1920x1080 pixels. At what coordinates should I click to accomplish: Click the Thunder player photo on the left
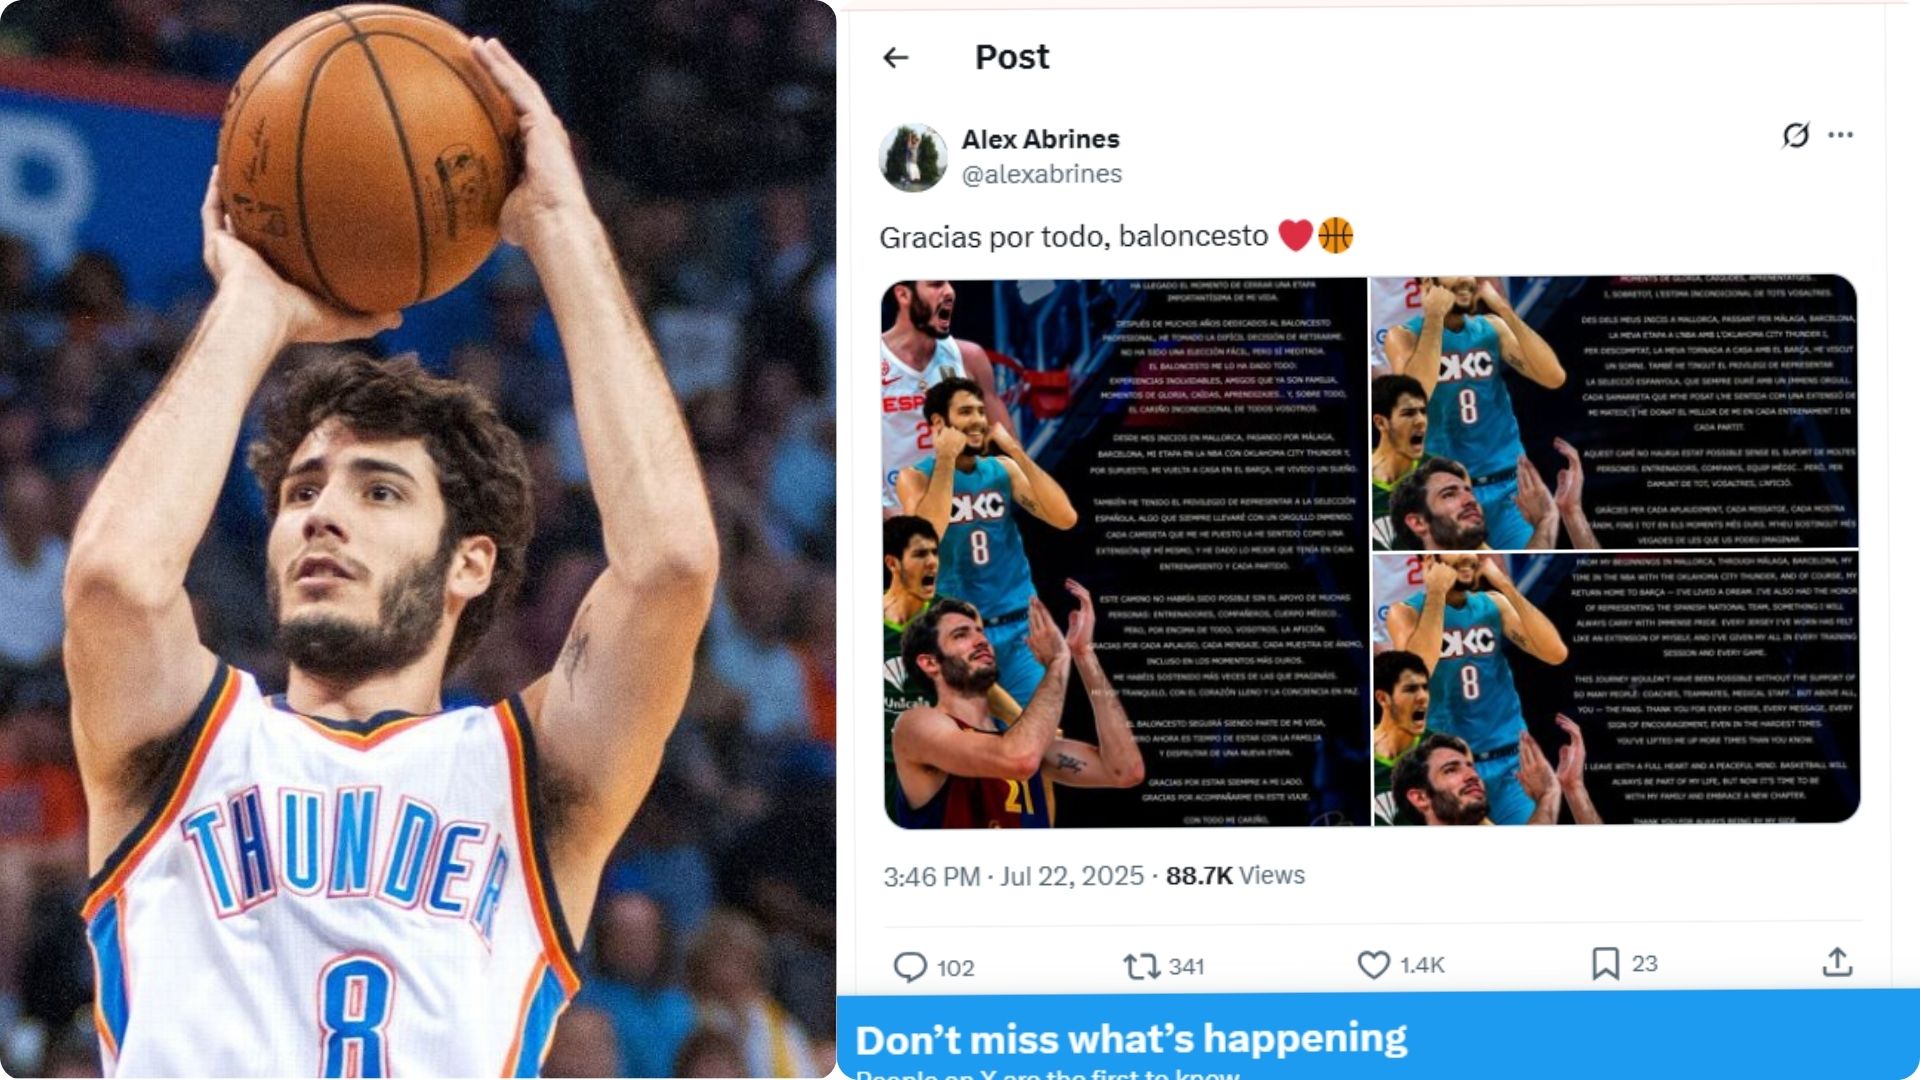tap(418, 540)
